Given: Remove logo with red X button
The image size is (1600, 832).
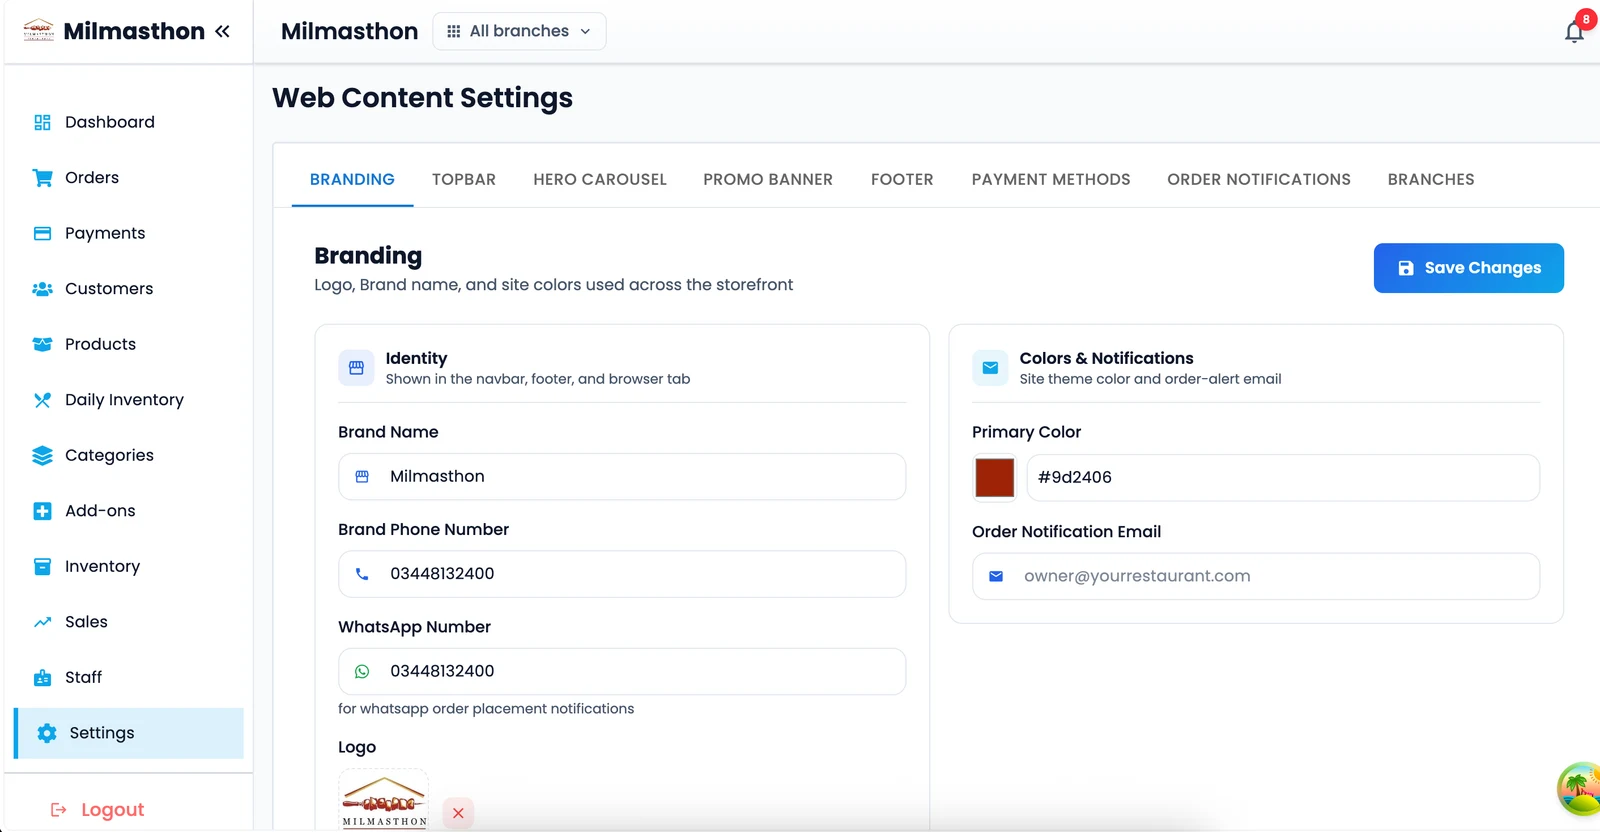Looking at the screenshot, I should tap(458, 813).
